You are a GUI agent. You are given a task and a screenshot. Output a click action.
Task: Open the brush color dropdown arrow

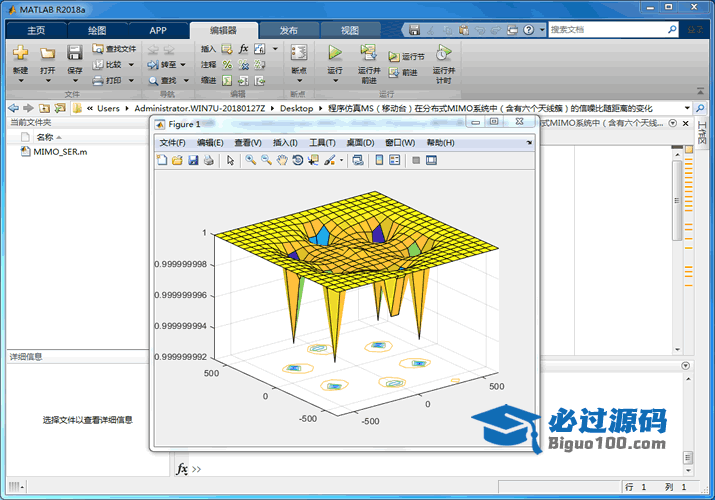341,160
